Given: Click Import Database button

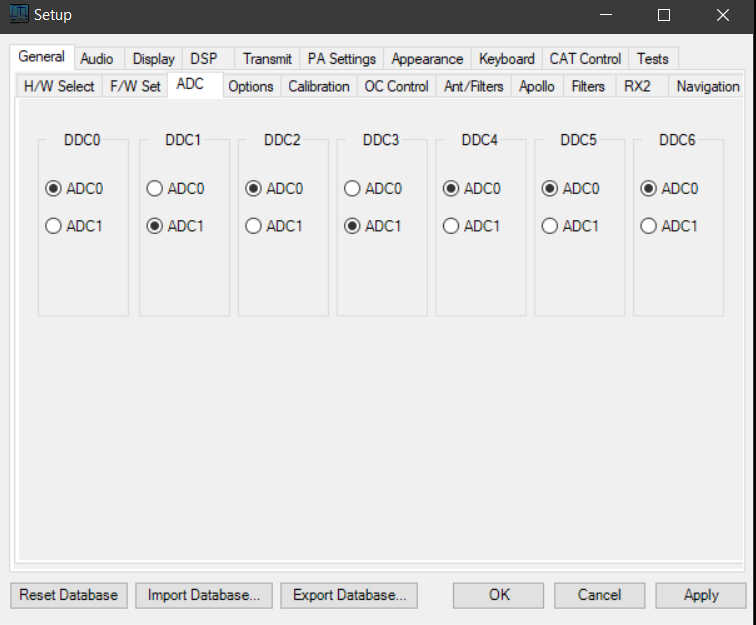Looking at the screenshot, I should coord(204,595).
